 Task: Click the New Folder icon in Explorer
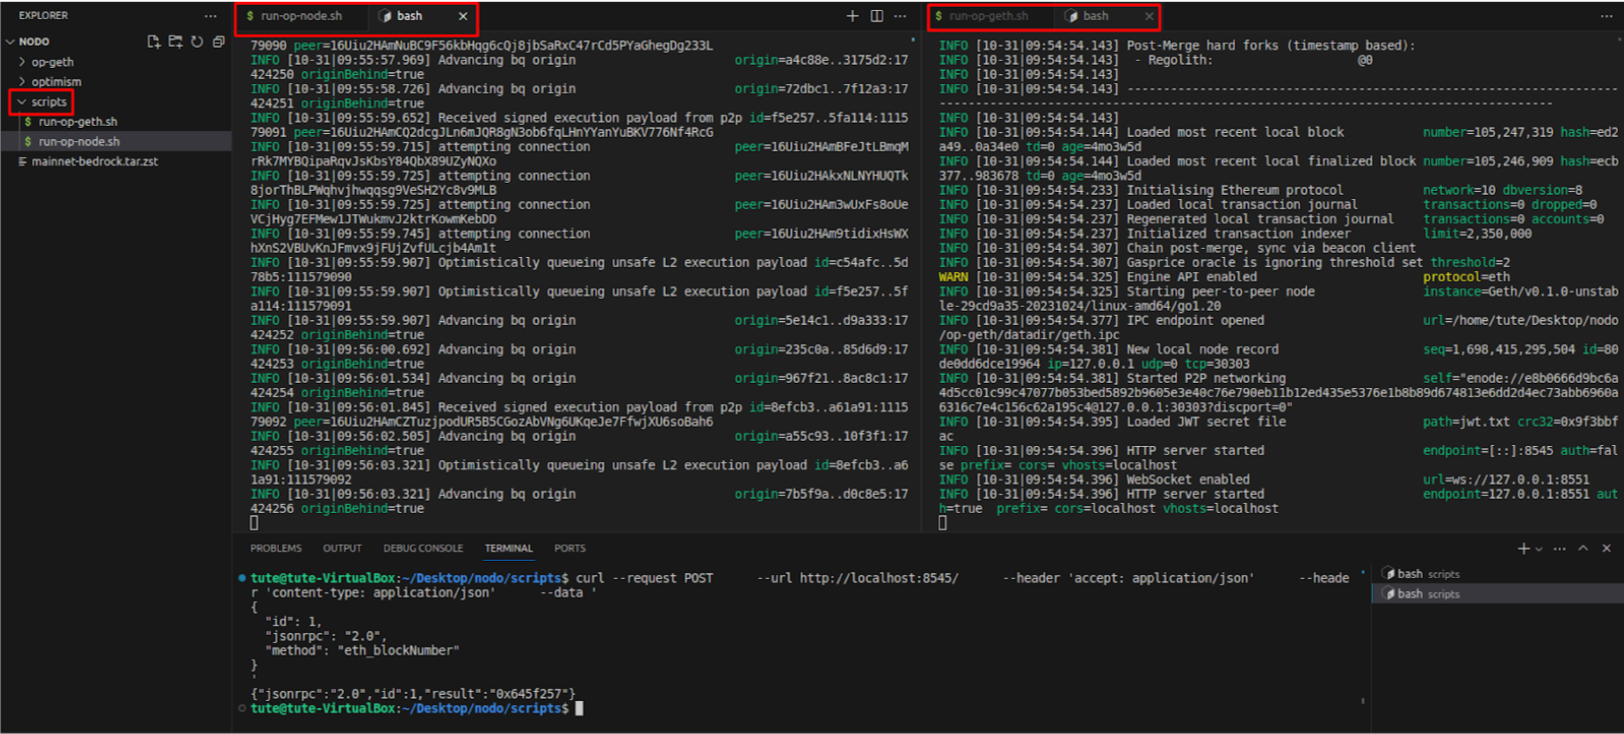click(175, 41)
